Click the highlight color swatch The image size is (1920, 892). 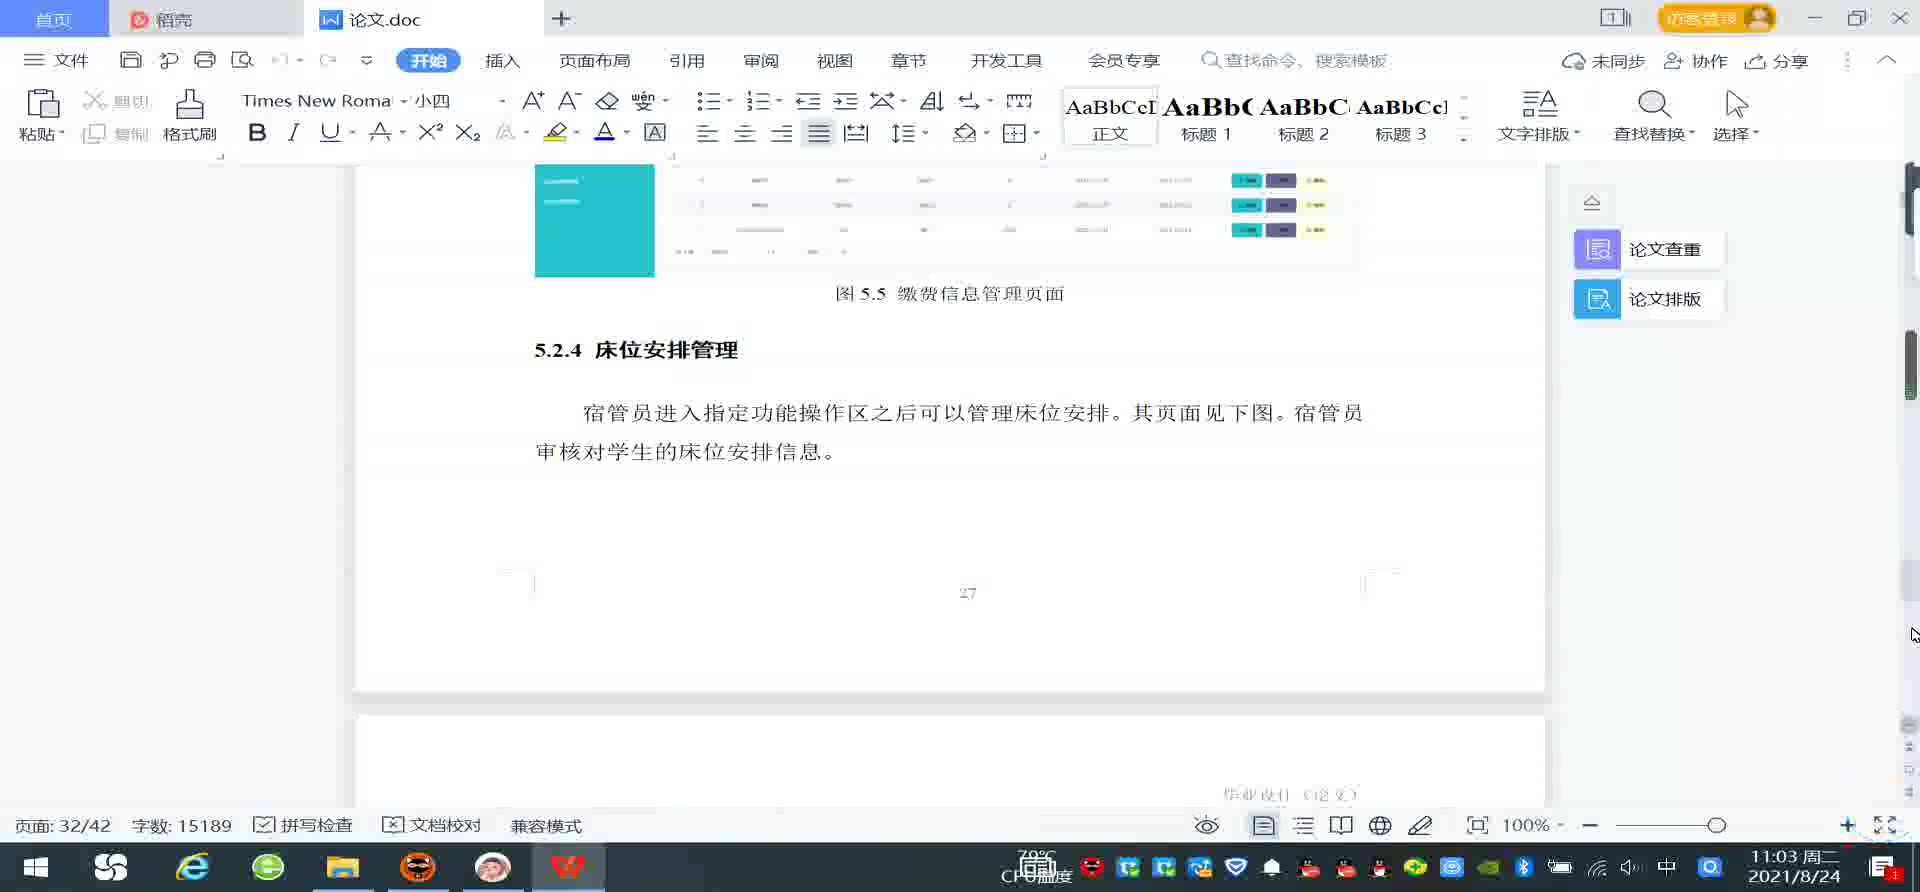pos(555,133)
